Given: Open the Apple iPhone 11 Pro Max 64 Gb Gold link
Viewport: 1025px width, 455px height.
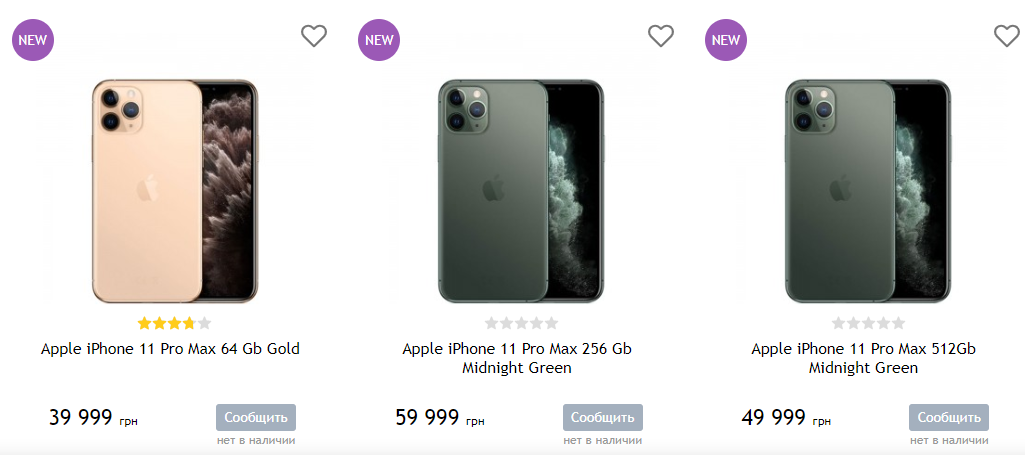Looking at the screenshot, I should [170, 349].
